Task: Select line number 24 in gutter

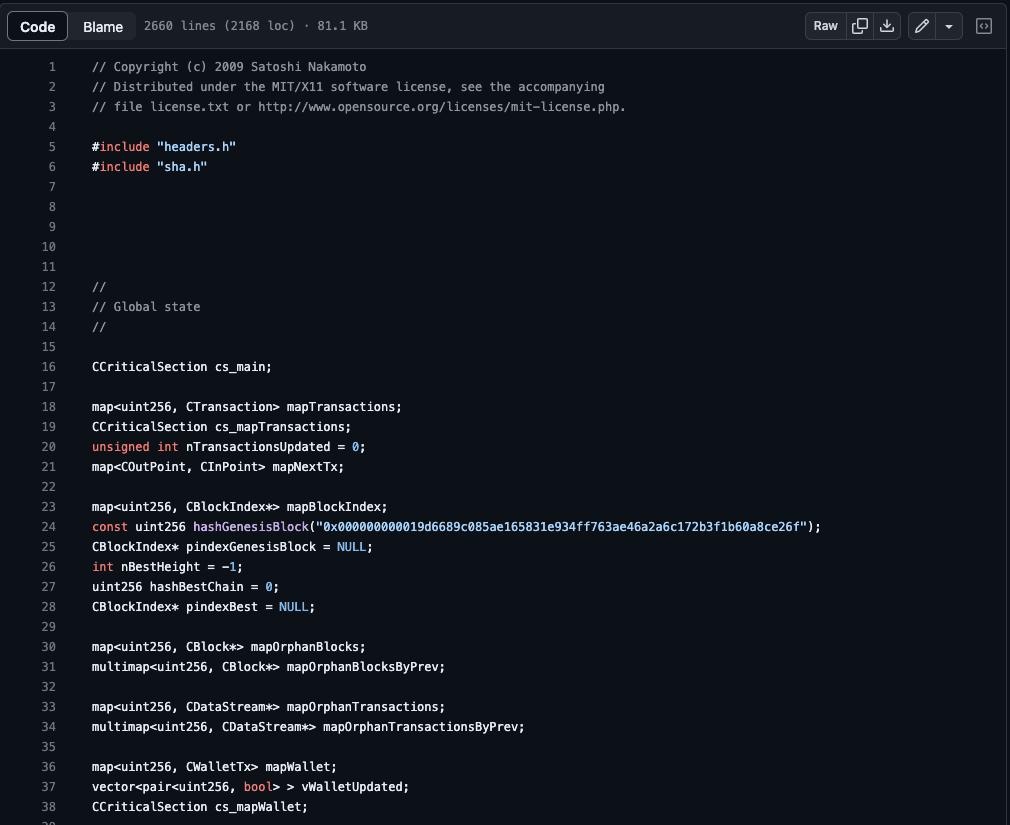Action: click(49, 527)
